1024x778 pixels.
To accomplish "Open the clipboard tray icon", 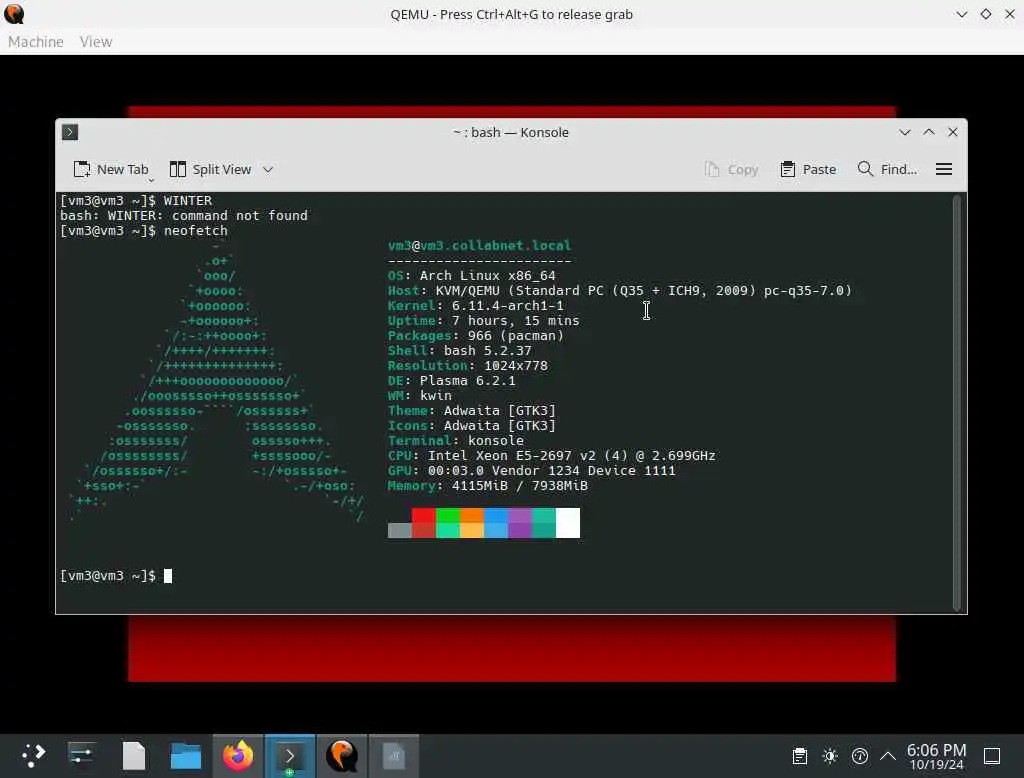I will coord(799,756).
